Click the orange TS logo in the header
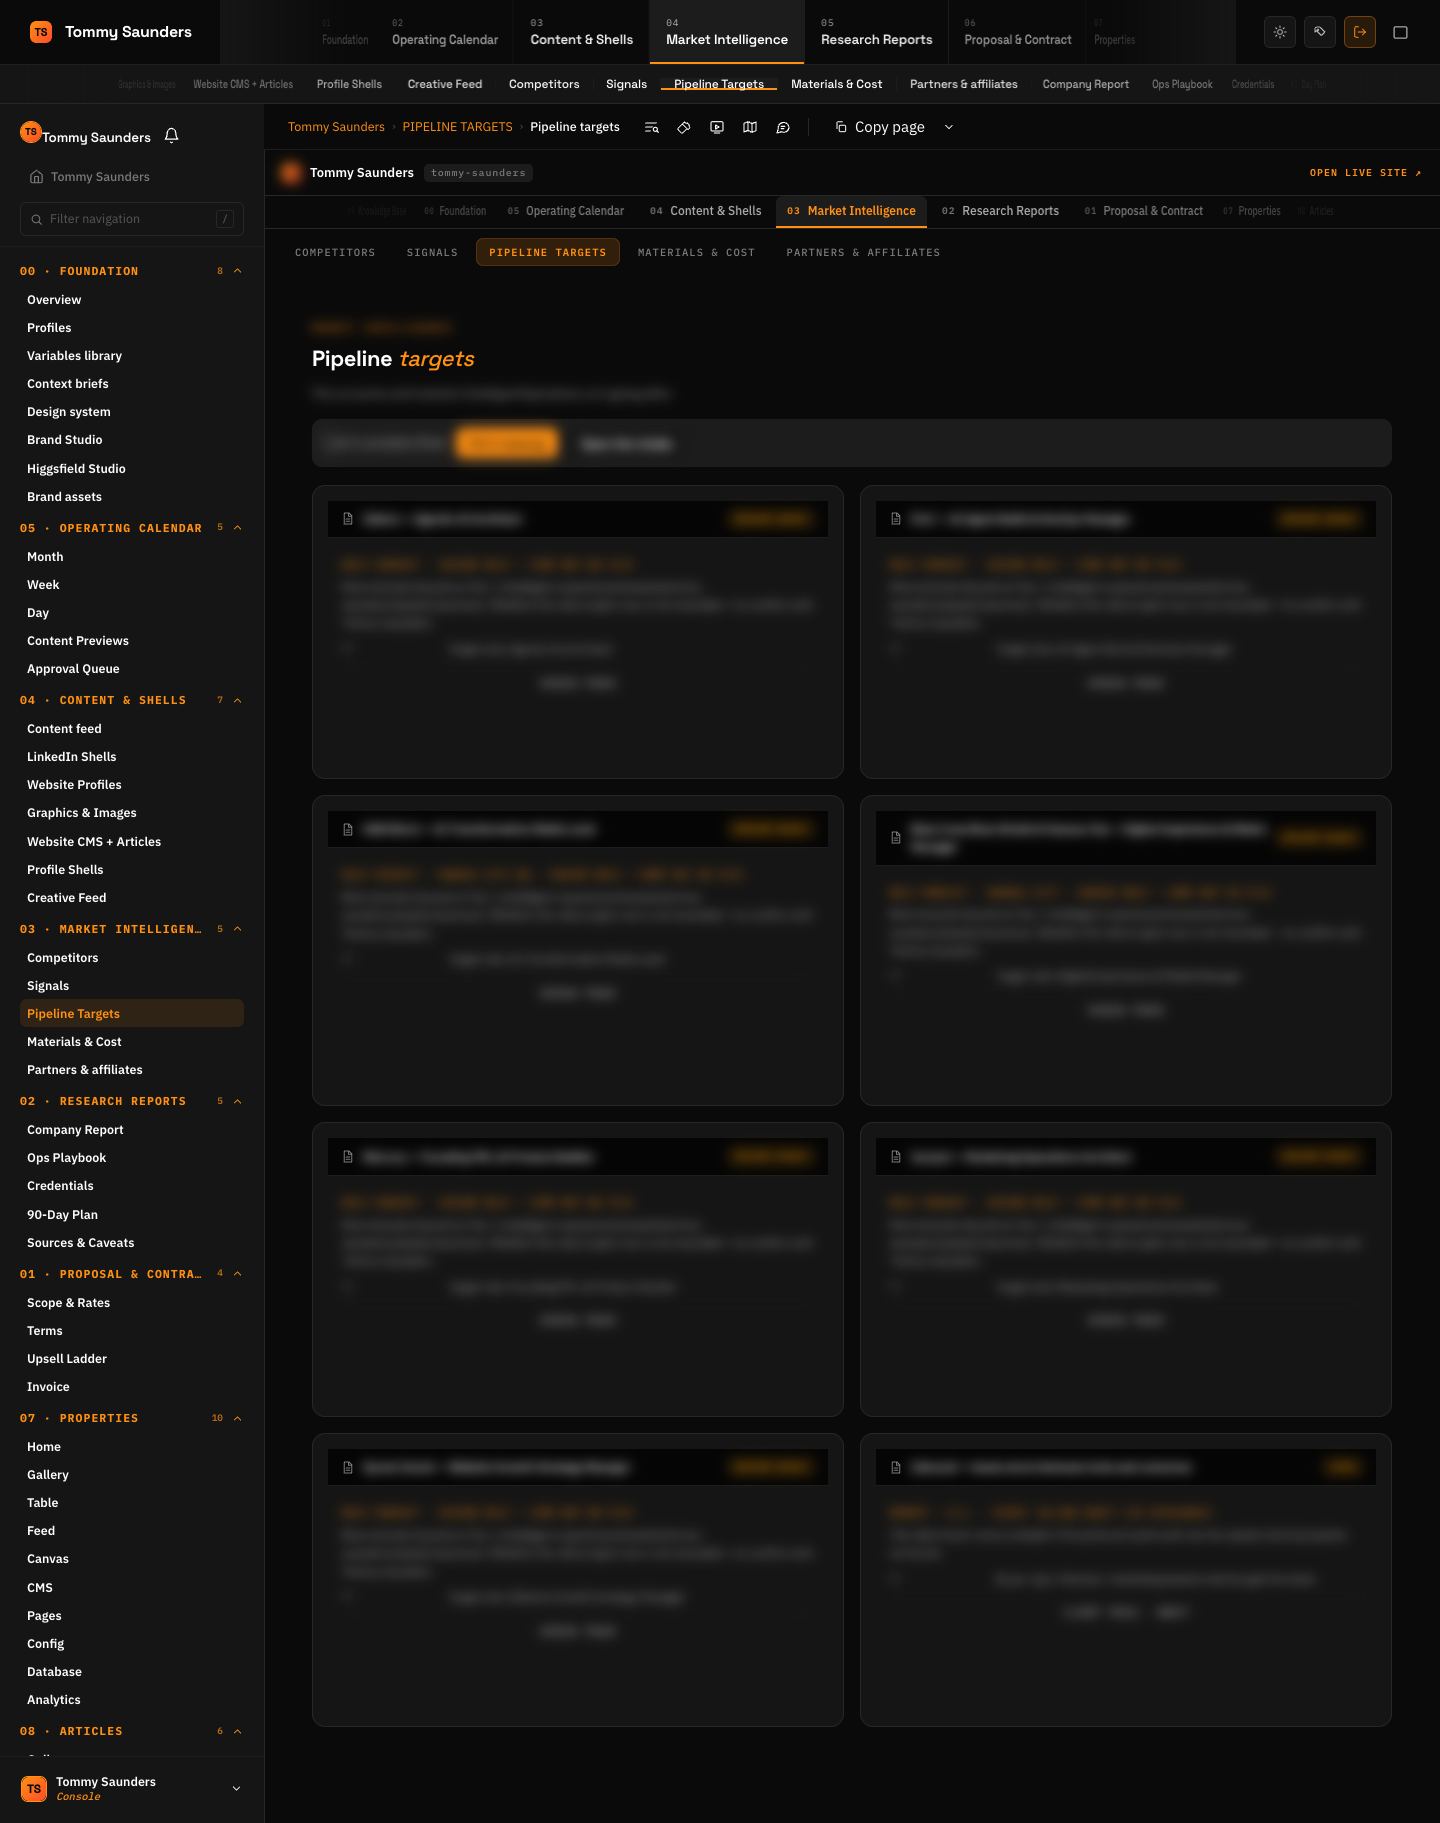The image size is (1440, 1823). 41,32
